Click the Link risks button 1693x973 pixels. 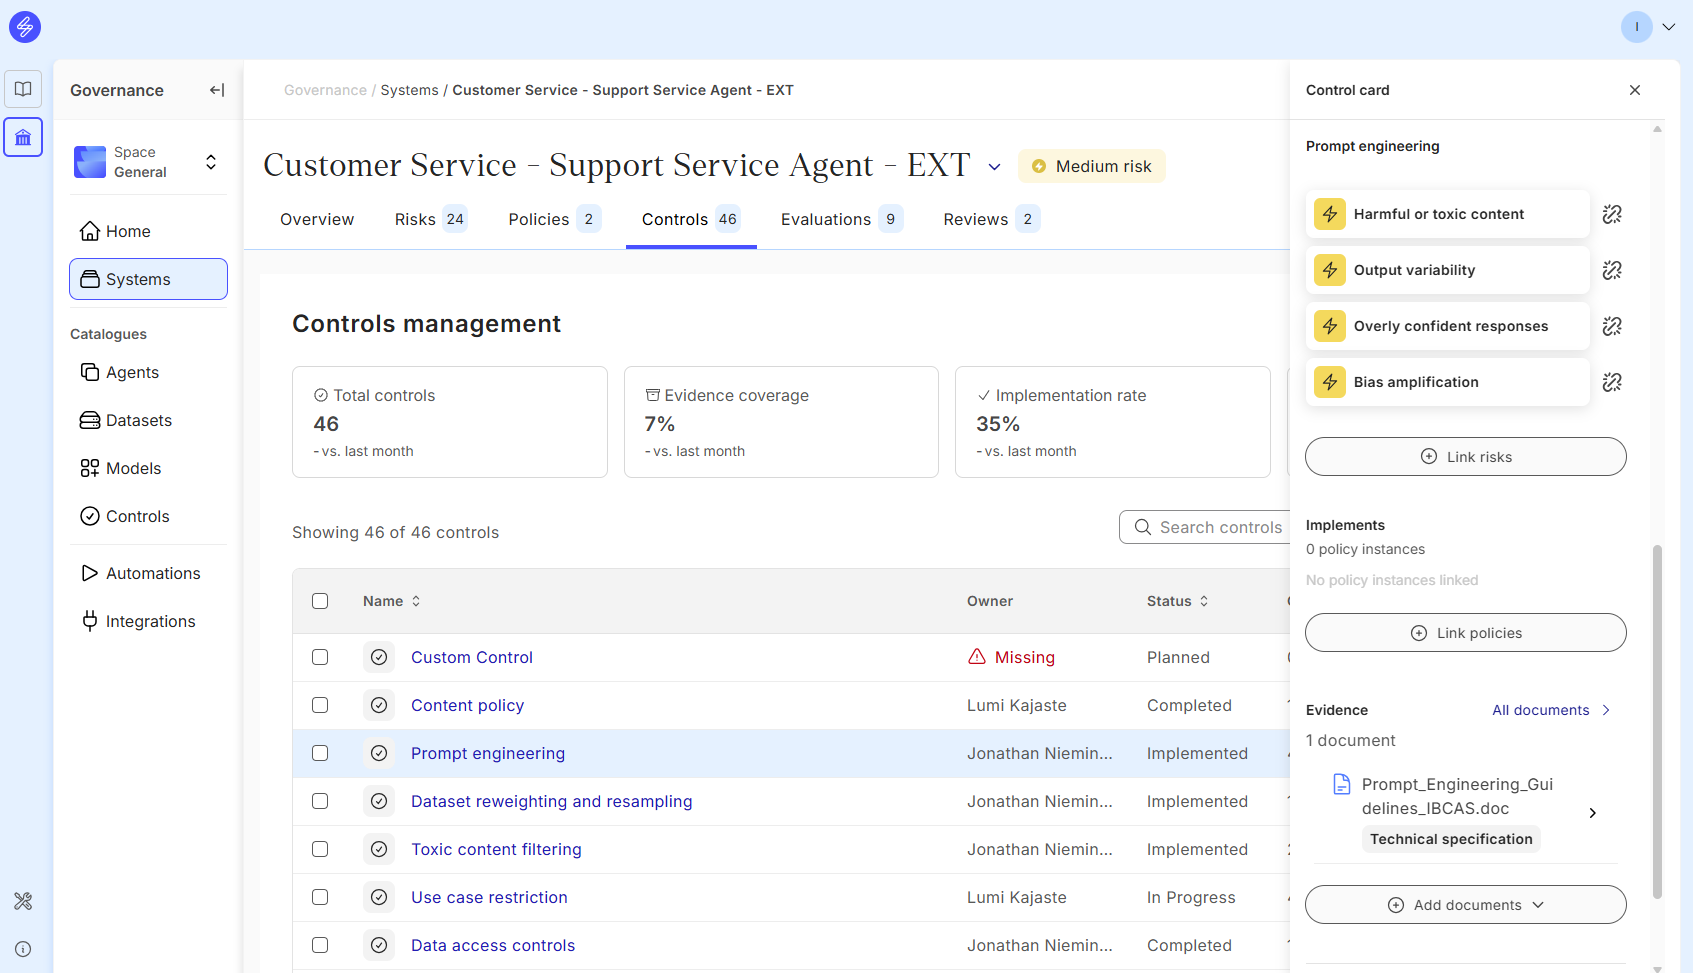(1465, 457)
